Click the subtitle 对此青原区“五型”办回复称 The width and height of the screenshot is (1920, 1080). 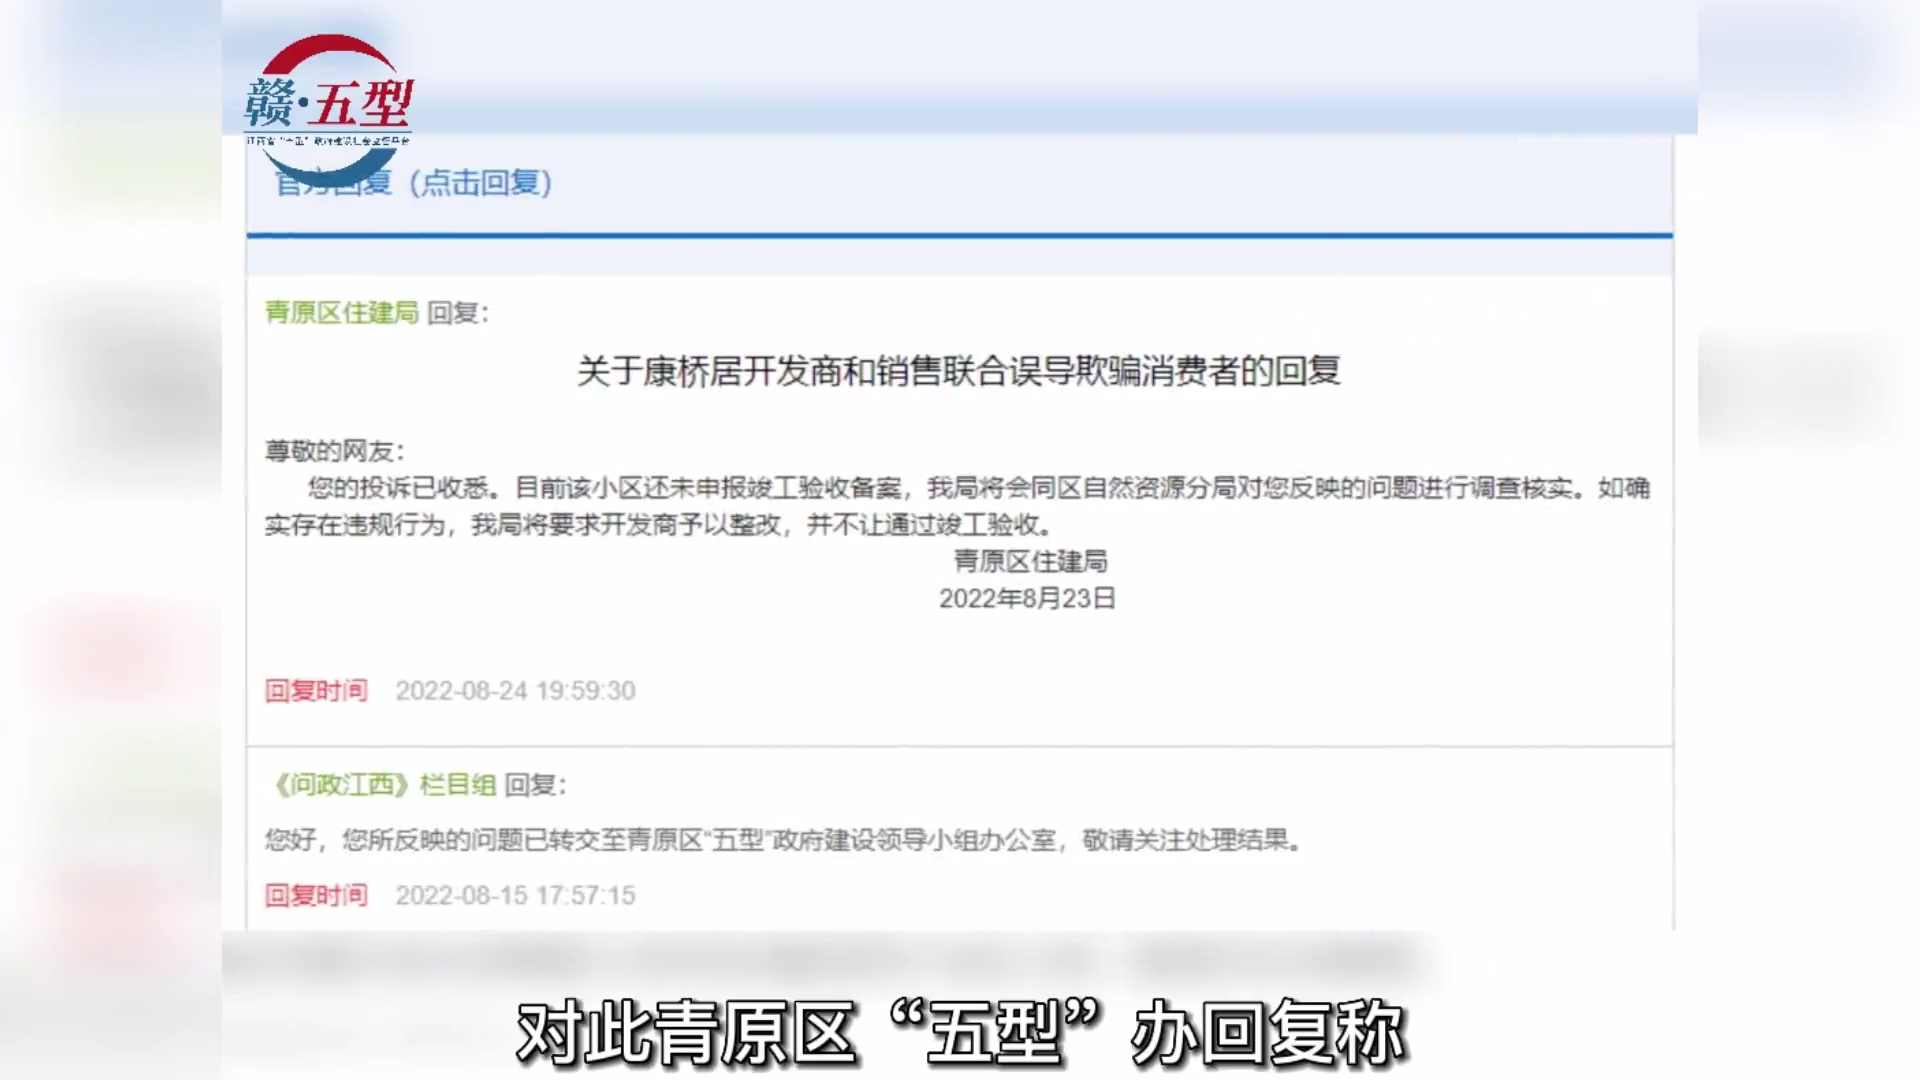pos(960,1032)
